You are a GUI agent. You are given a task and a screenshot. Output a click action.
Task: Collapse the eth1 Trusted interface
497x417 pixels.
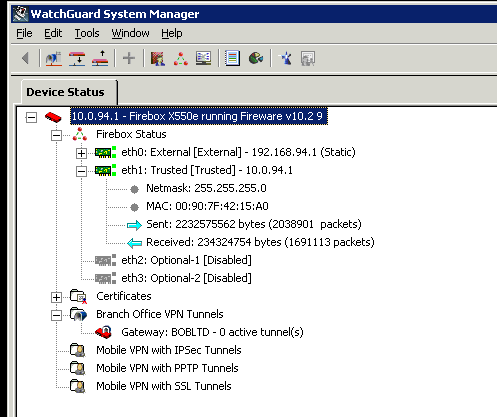coord(81,171)
